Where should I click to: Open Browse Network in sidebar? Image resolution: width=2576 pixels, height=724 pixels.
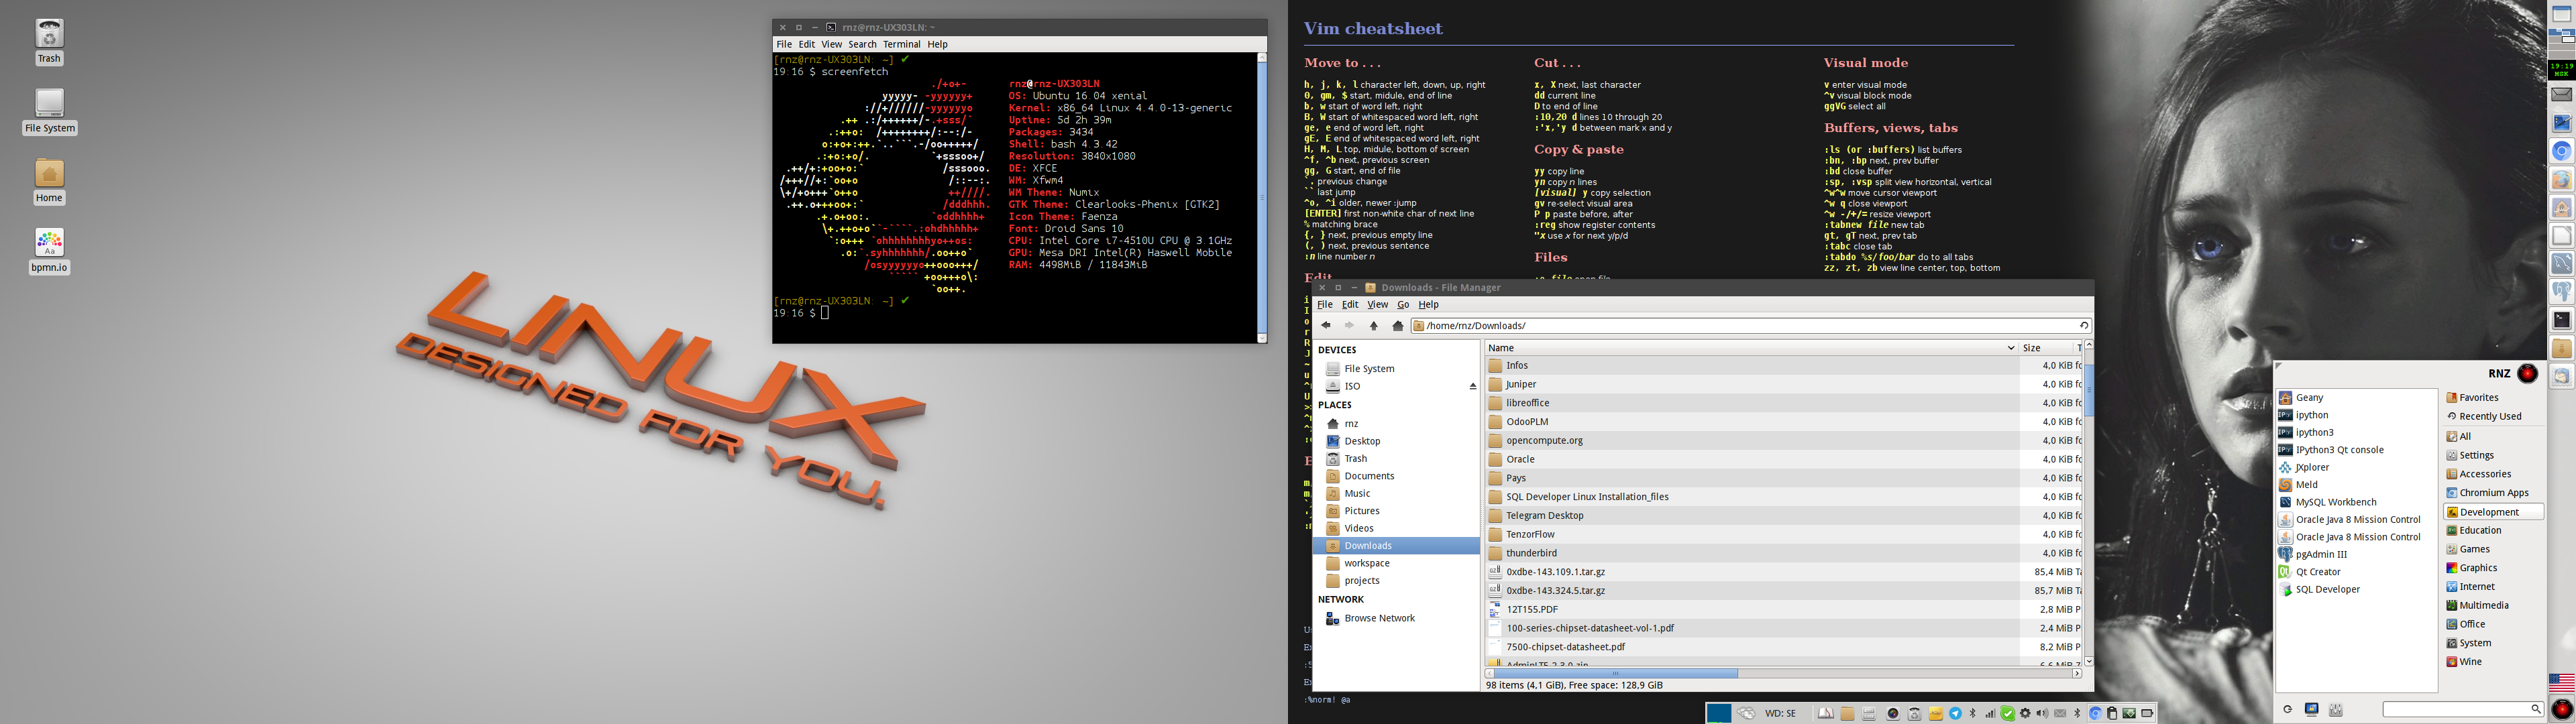(x=1378, y=618)
